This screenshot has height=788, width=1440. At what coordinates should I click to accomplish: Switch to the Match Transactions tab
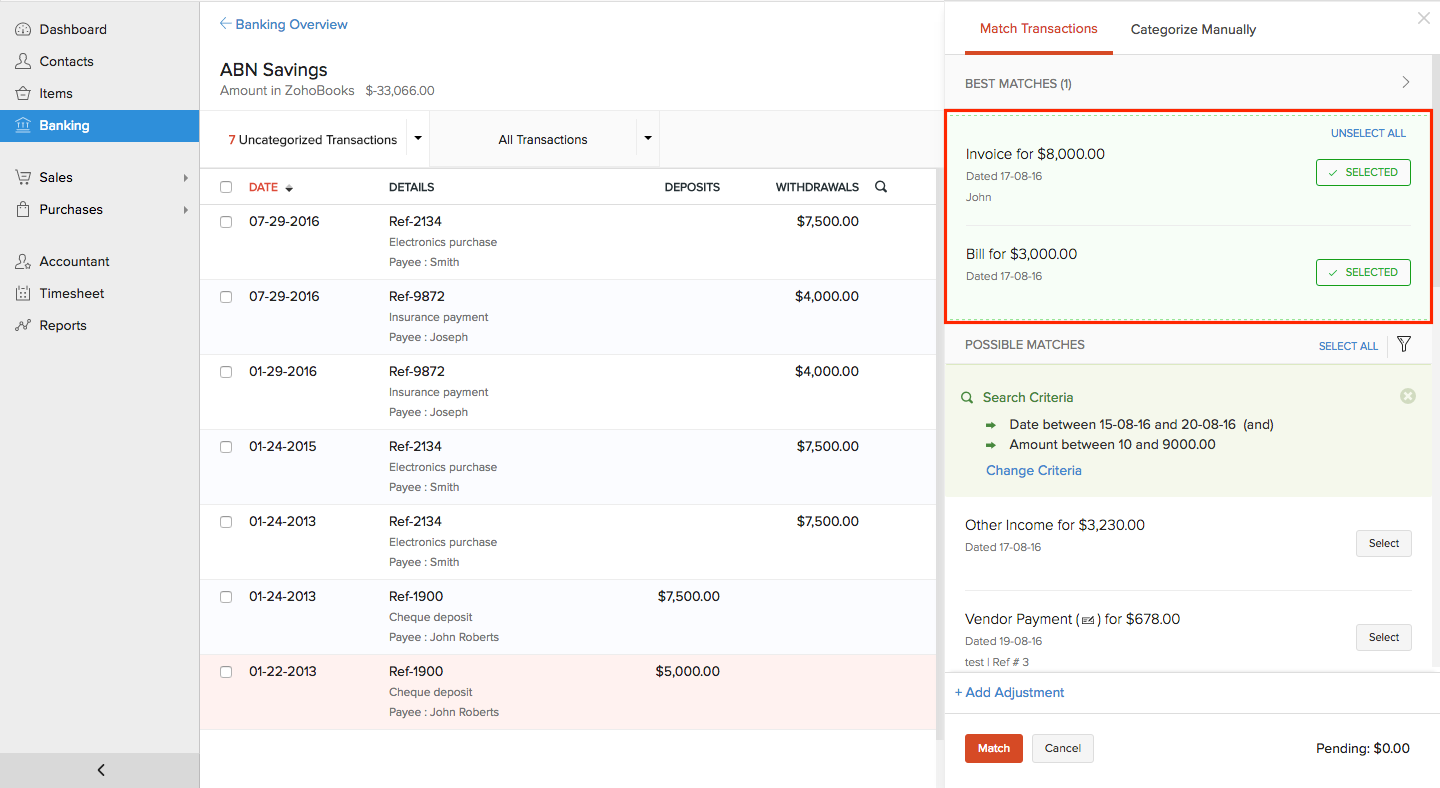click(1039, 29)
